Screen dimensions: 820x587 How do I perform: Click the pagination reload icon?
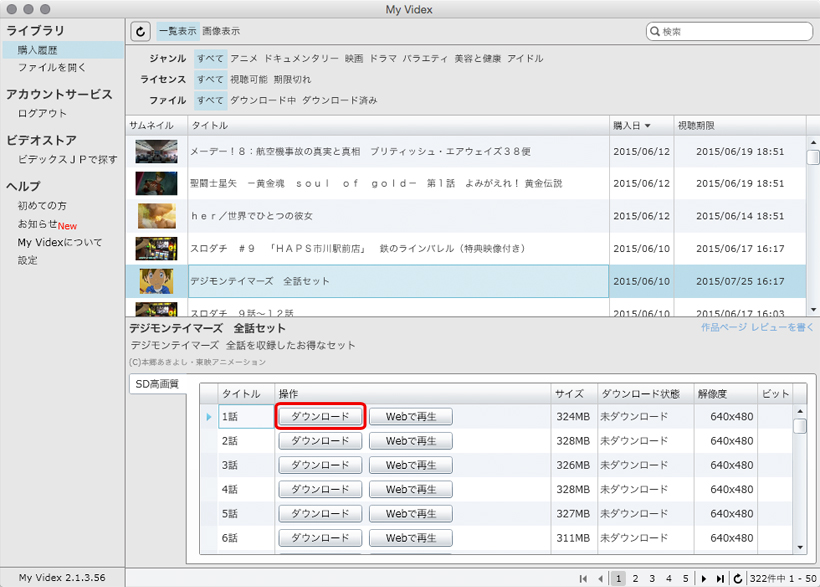(x=737, y=578)
